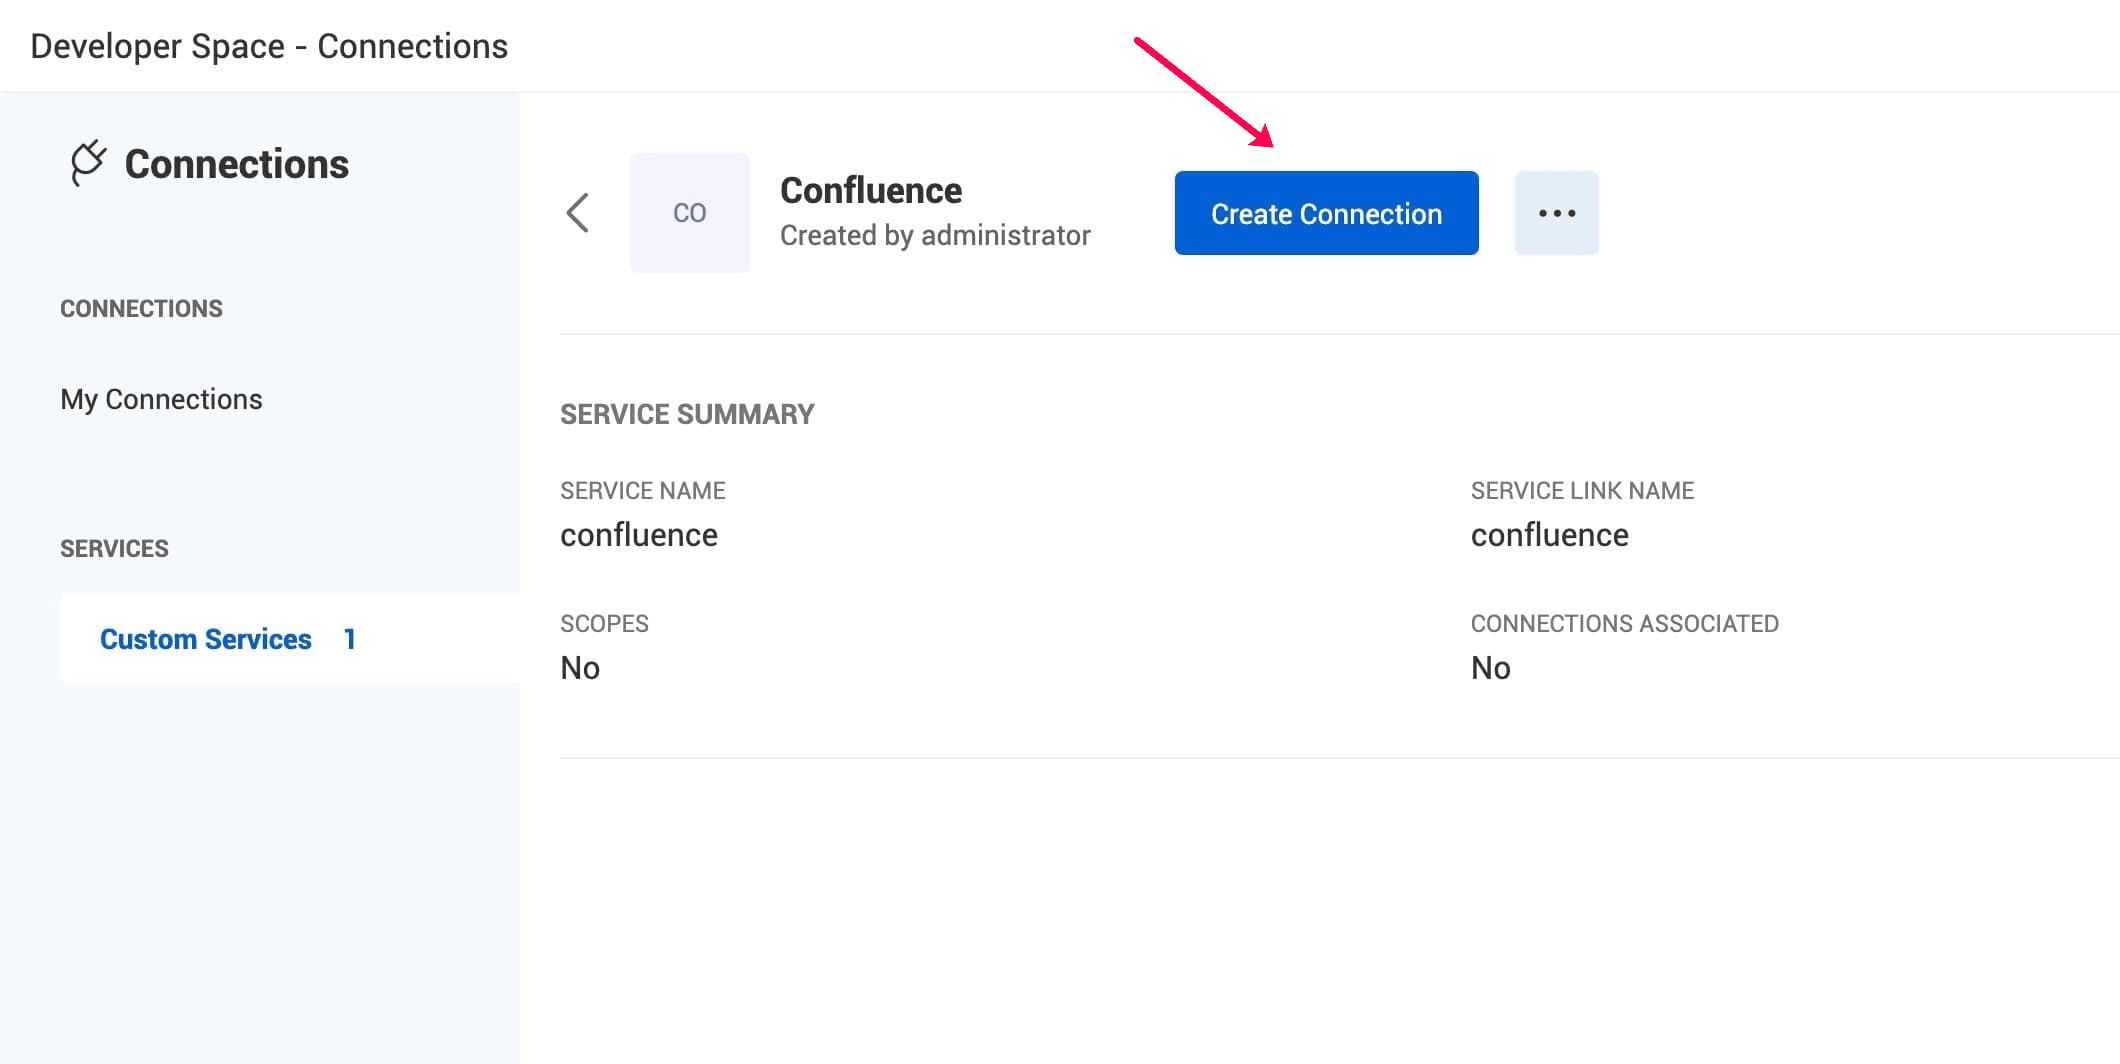Click the Developer Space - Connections page title
Viewport: 2120px width, 1064px height.
pyautogui.click(x=269, y=46)
